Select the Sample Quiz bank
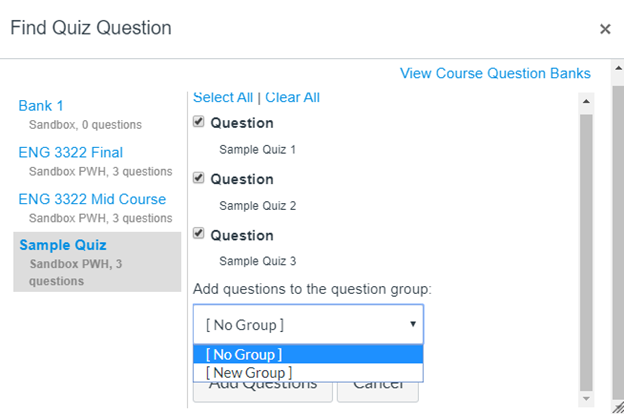The width and height of the screenshot is (624, 414). tap(62, 245)
